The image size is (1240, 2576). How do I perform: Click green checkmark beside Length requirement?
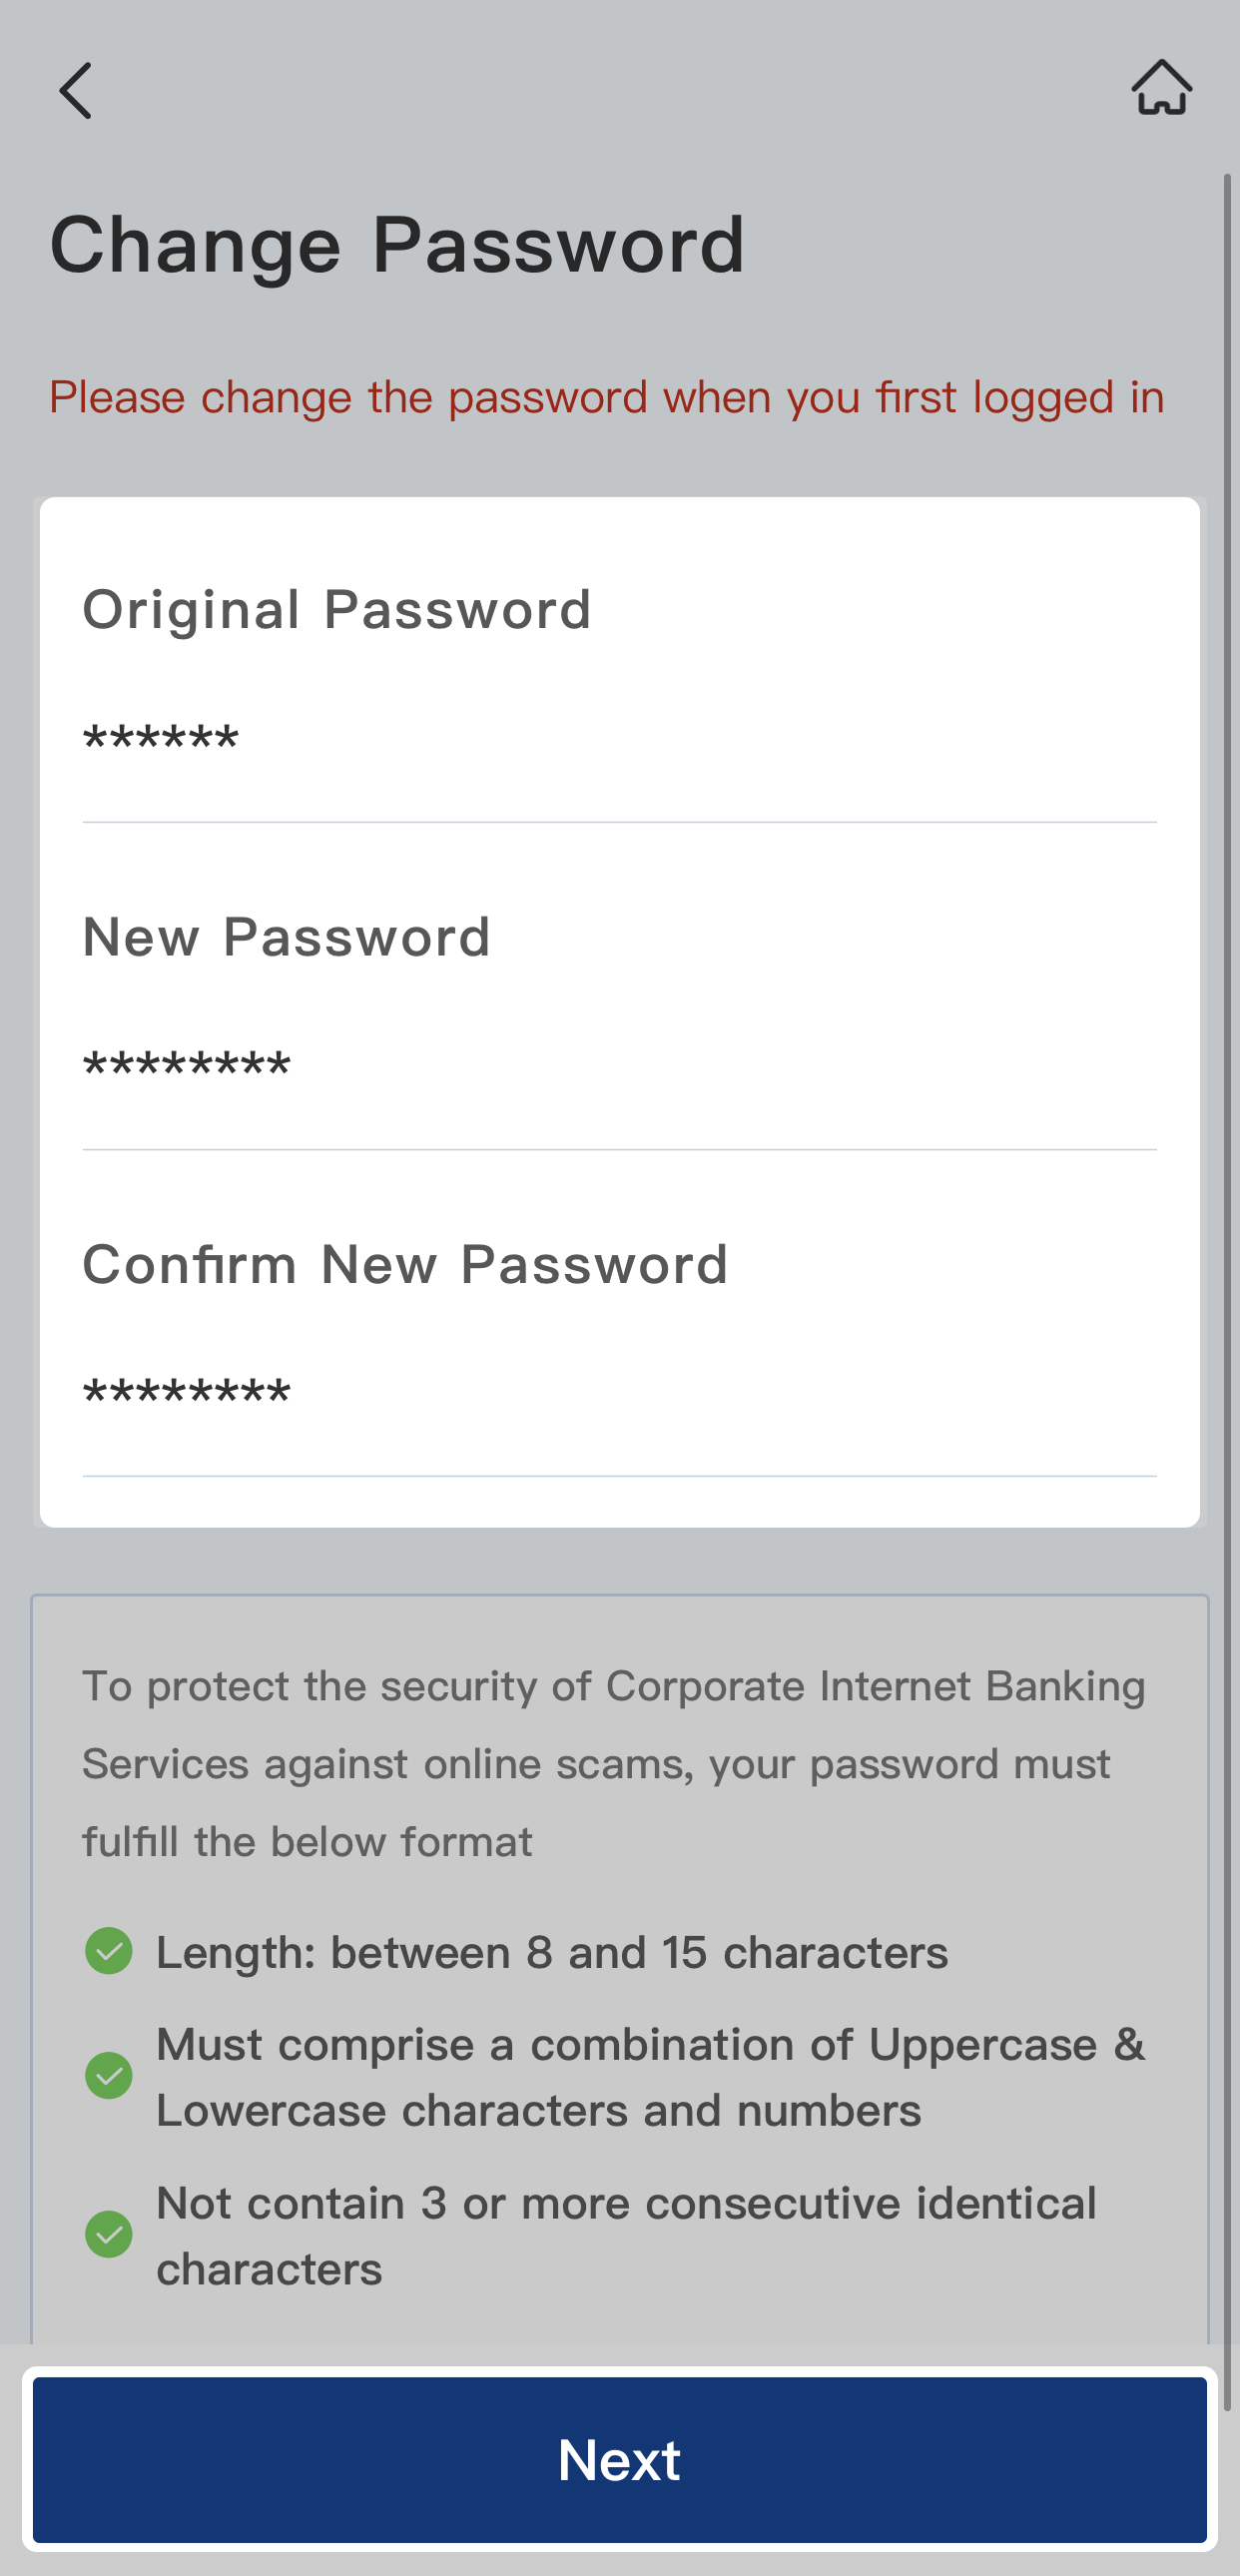[x=109, y=1951]
